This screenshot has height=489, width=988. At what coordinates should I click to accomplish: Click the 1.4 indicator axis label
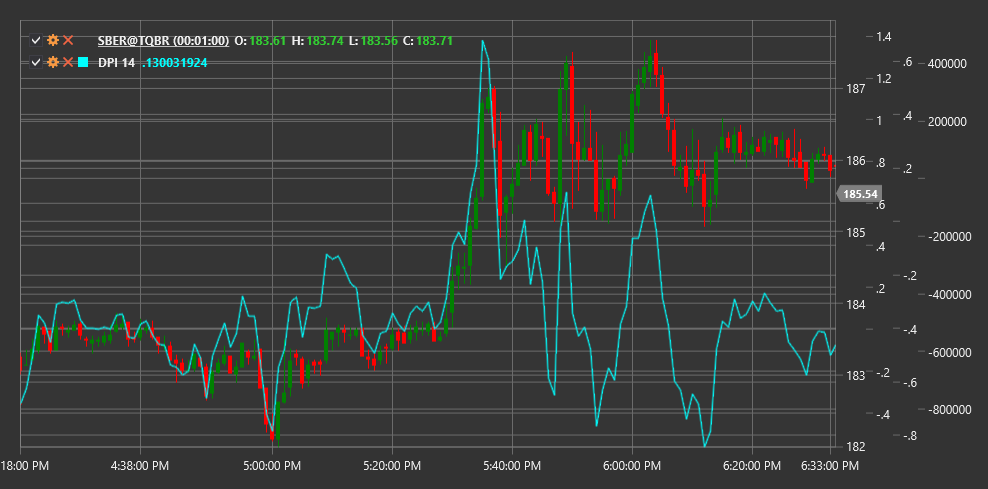[883, 37]
